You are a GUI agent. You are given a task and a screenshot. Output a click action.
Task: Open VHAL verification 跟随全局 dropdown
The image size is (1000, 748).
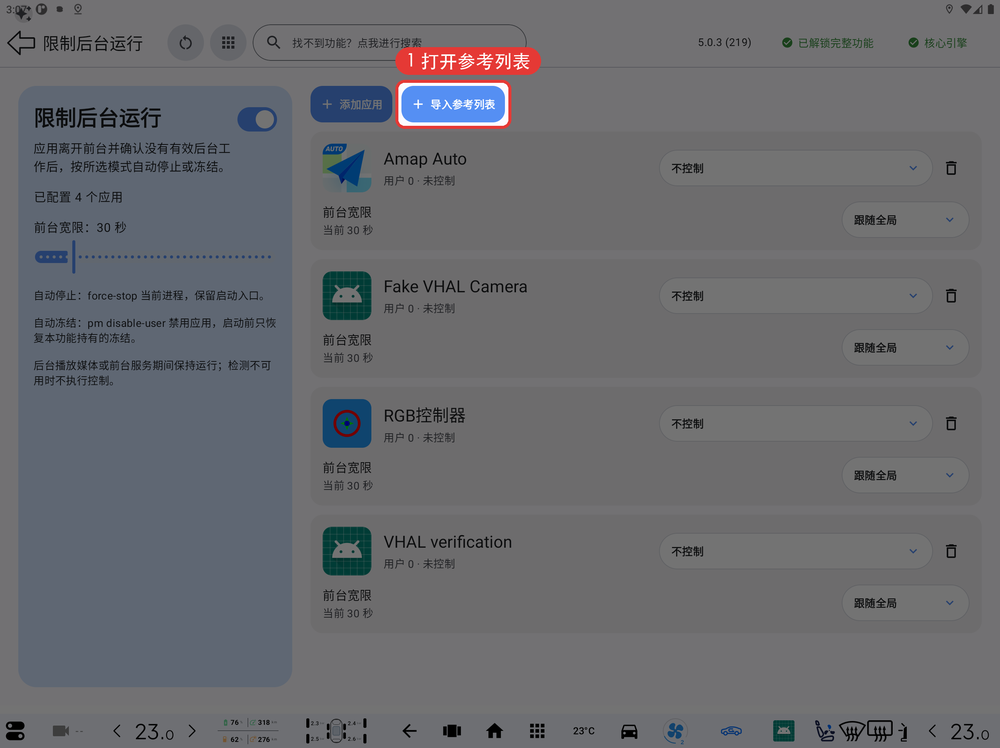click(905, 603)
